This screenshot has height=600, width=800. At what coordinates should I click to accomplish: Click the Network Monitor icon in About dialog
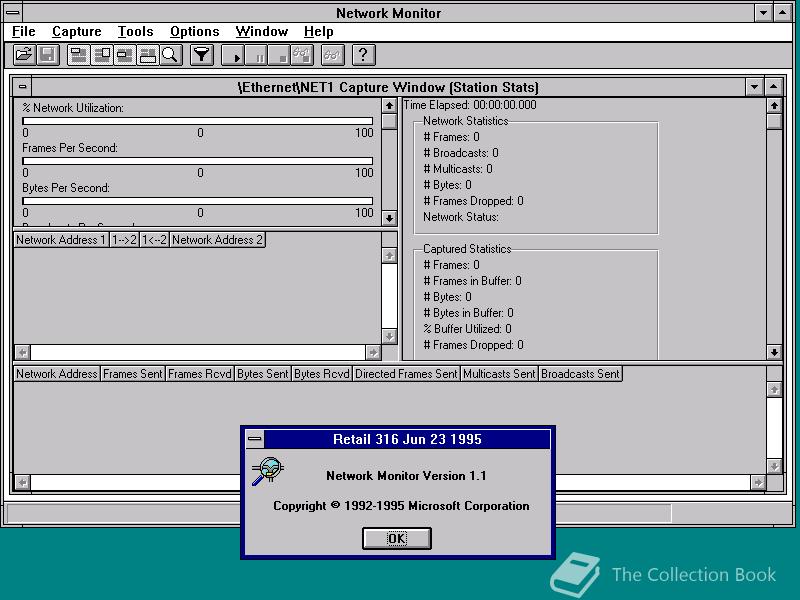[267, 471]
